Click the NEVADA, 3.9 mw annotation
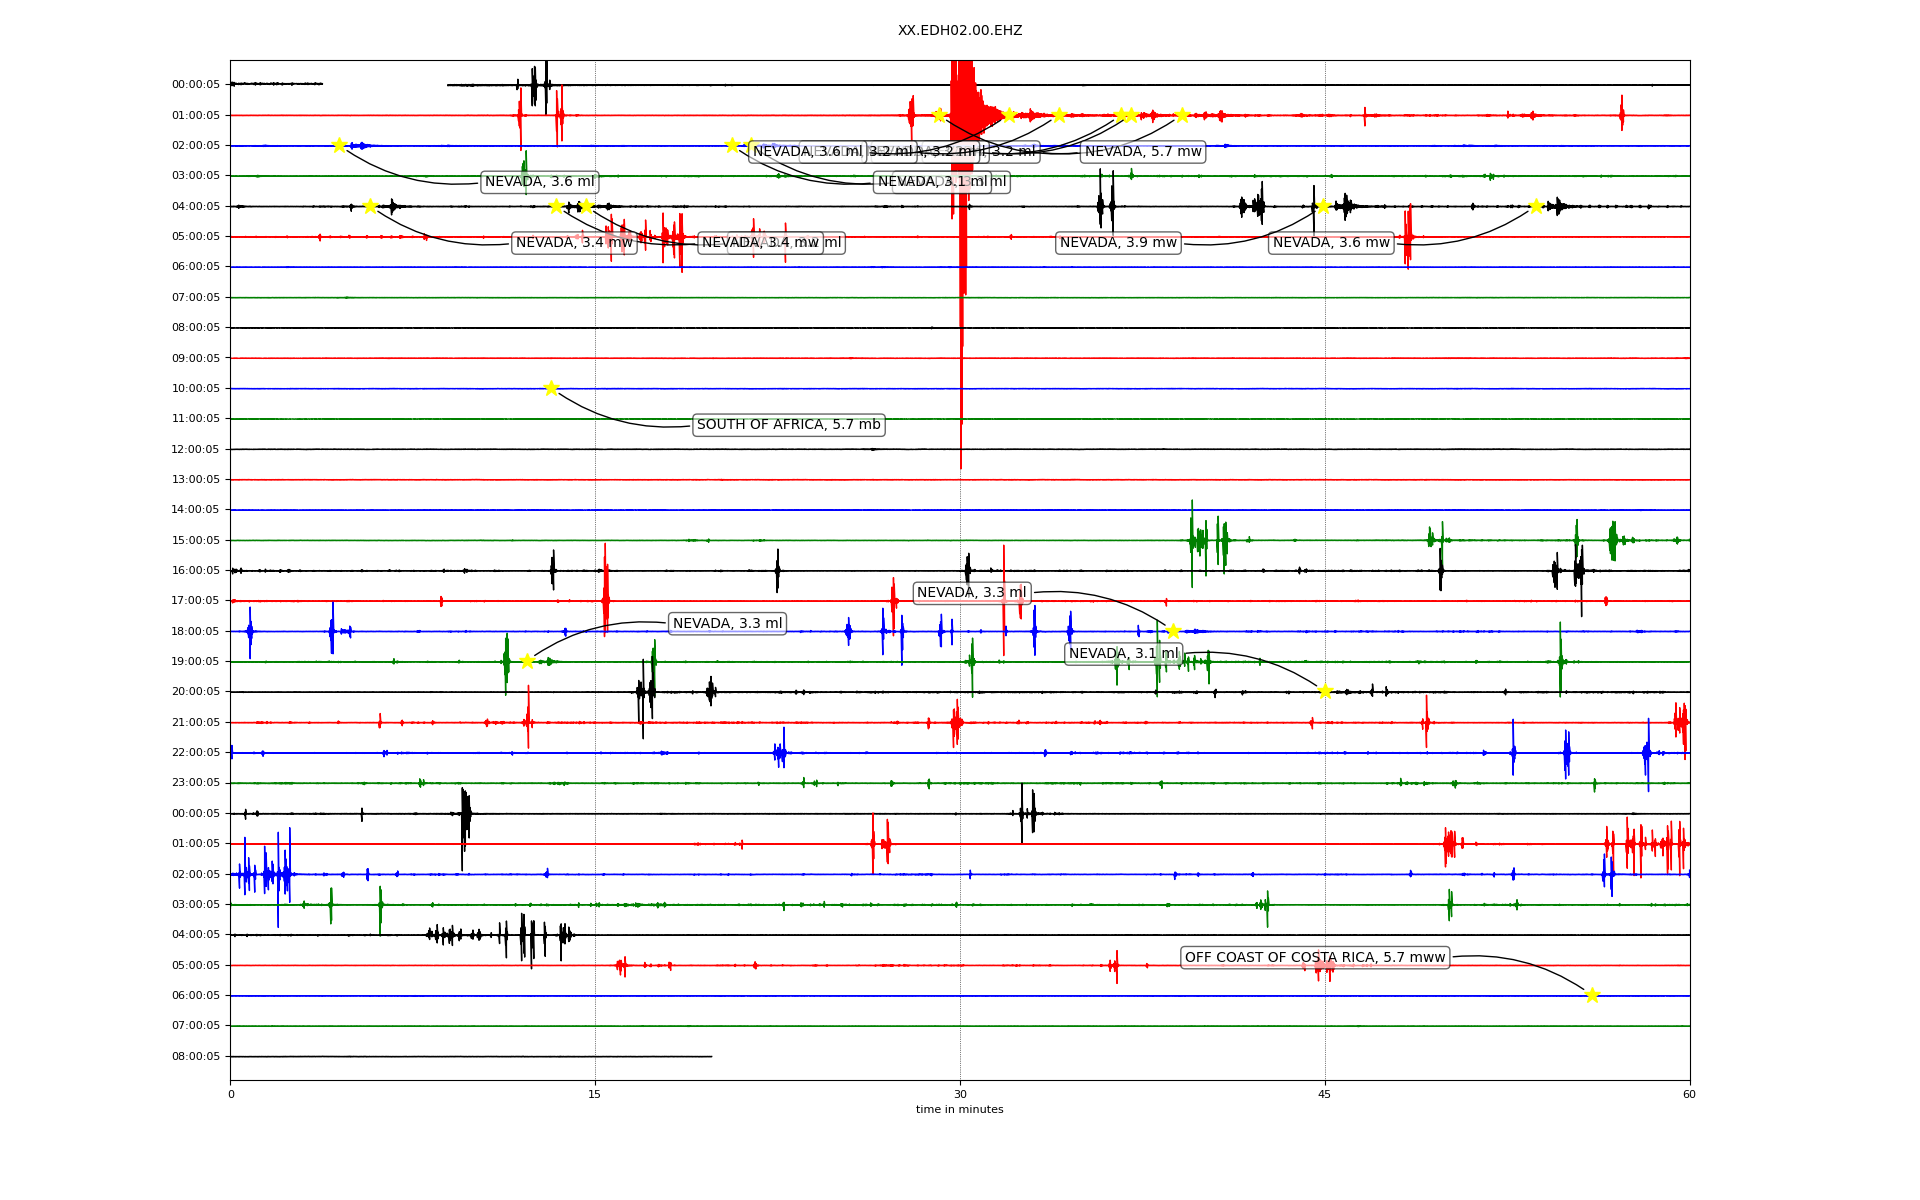This screenshot has width=1920, height=1200. (x=1118, y=243)
